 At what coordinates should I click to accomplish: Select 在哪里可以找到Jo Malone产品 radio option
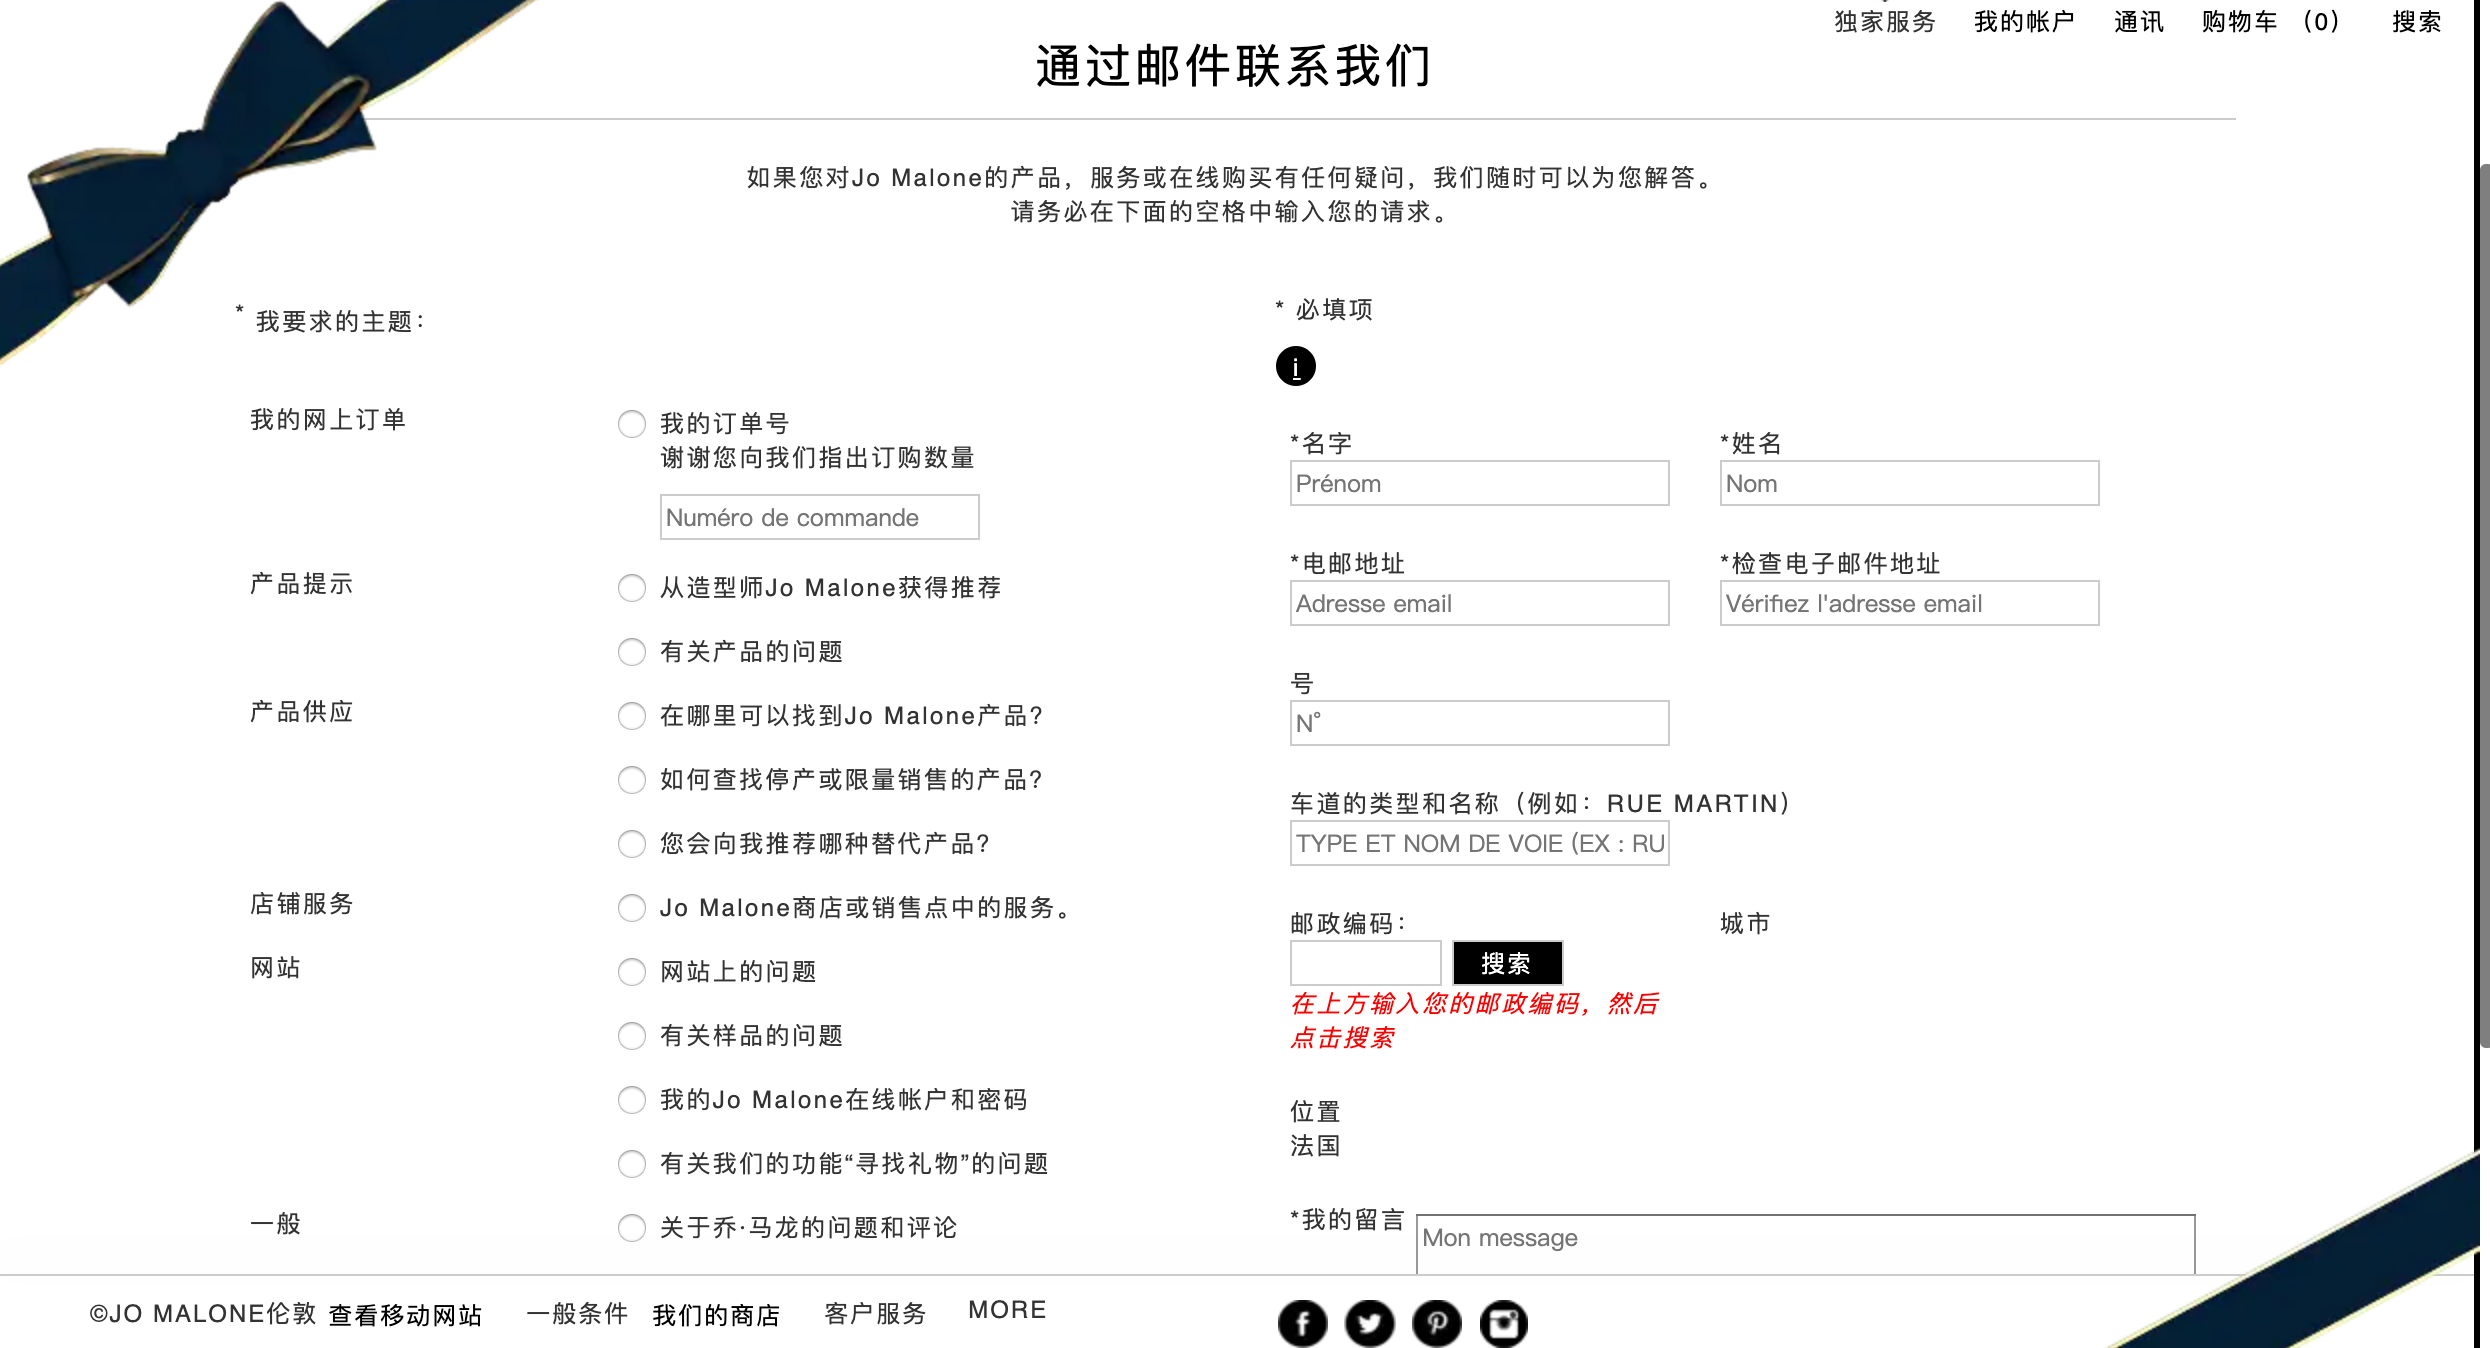point(631,715)
